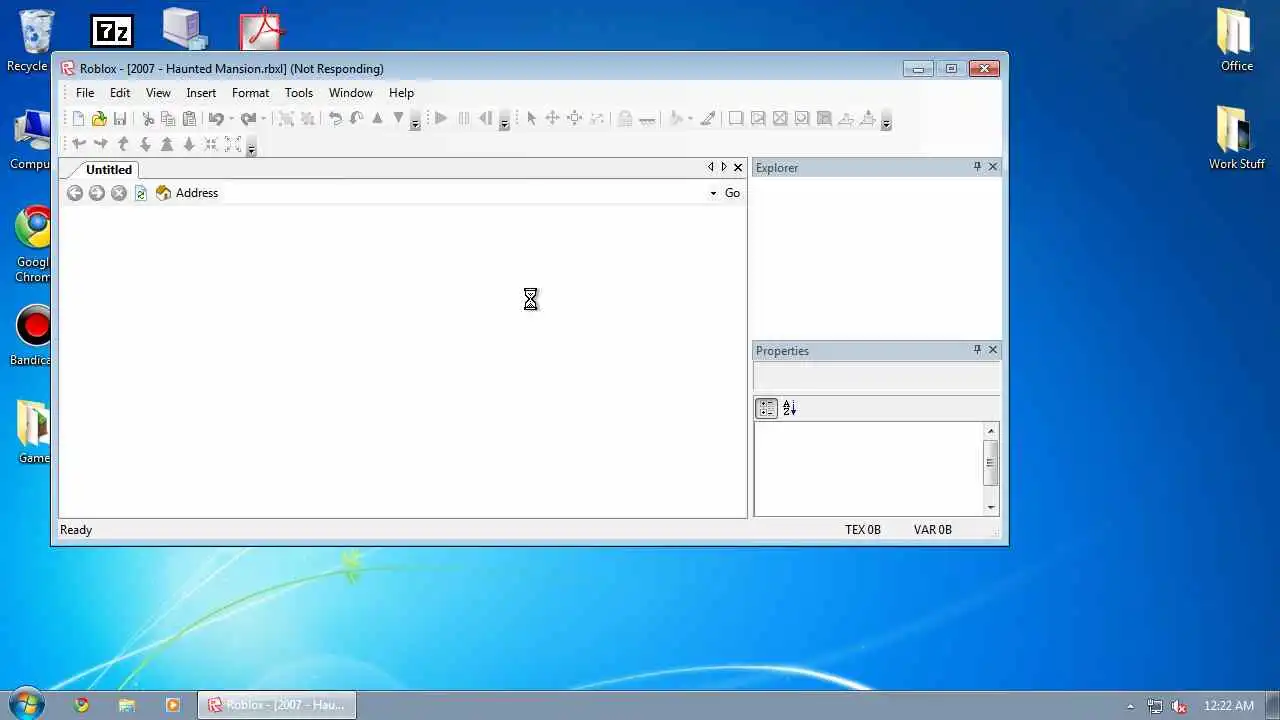Select the four-arrow move tool
The width and height of the screenshot is (1280, 720).
pyautogui.click(x=552, y=118)
